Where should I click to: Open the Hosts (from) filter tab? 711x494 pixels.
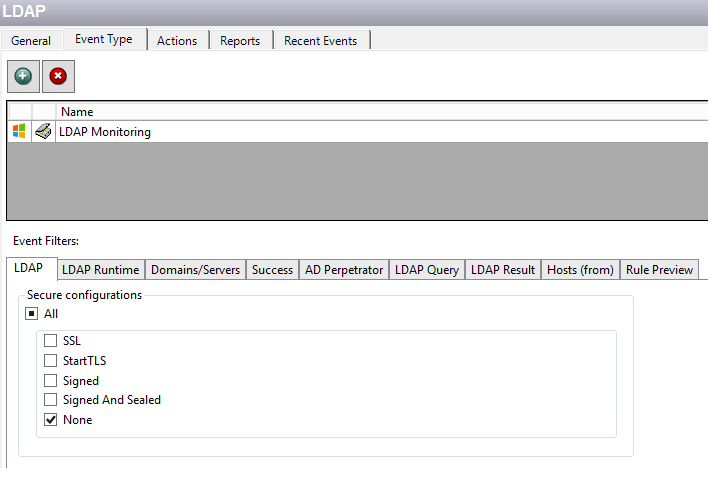pos(580,270)
